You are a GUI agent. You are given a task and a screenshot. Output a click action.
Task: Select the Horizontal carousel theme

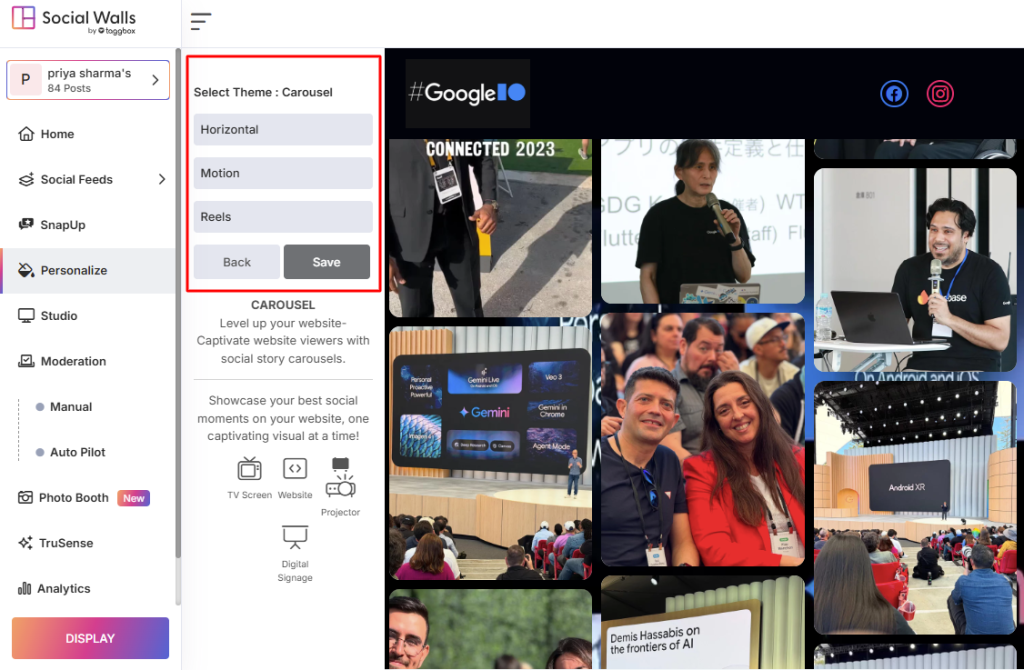(x=283, y=130)
